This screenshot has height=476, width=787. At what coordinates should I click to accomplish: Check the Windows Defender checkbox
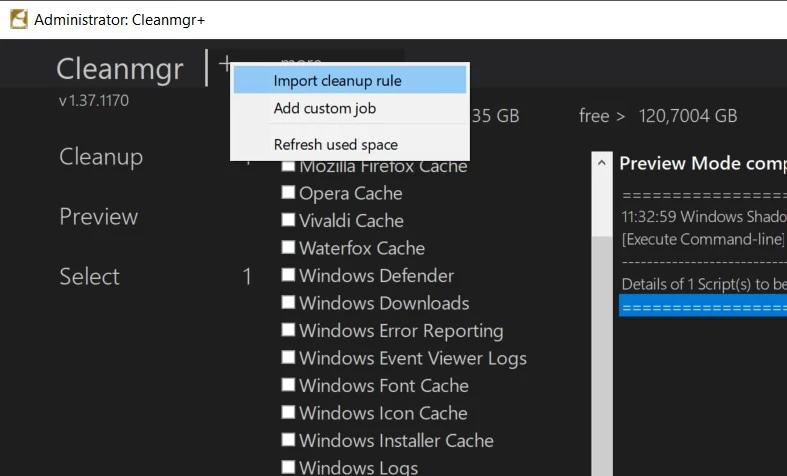coord(288,275)
